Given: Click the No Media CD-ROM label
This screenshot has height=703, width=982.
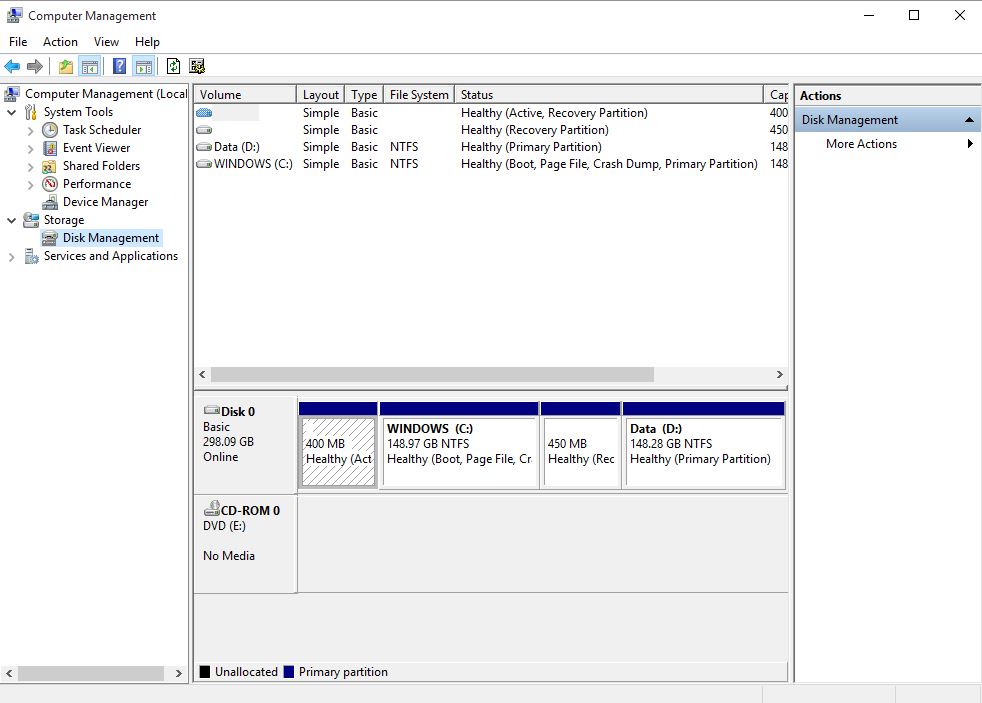Looking at the screenshot, I should (229, 556).
